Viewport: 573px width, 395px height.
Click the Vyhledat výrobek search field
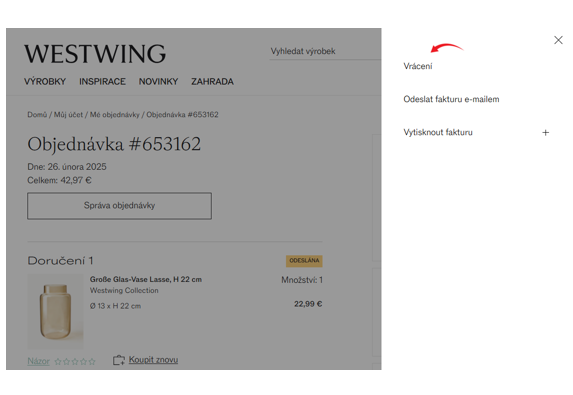coord(325,52)
